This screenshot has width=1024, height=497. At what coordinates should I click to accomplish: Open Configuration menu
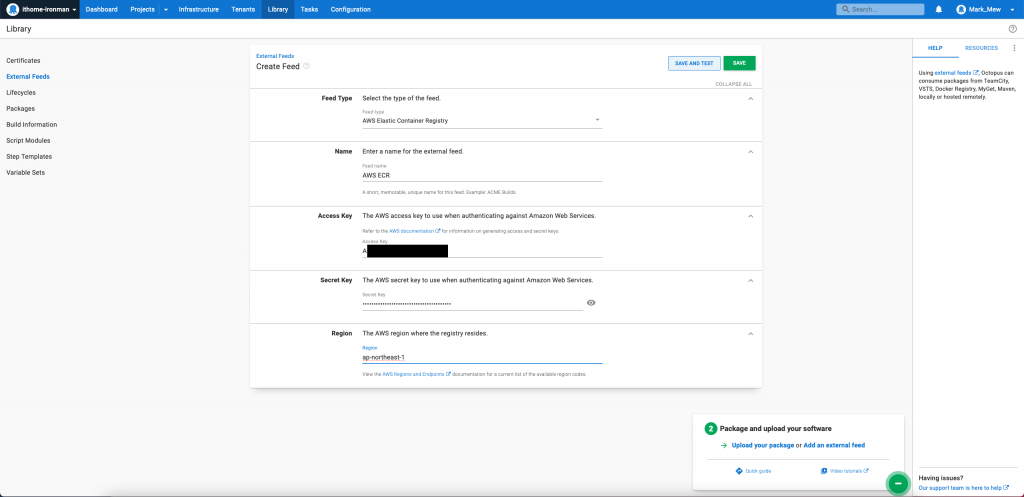coord(351,10)
